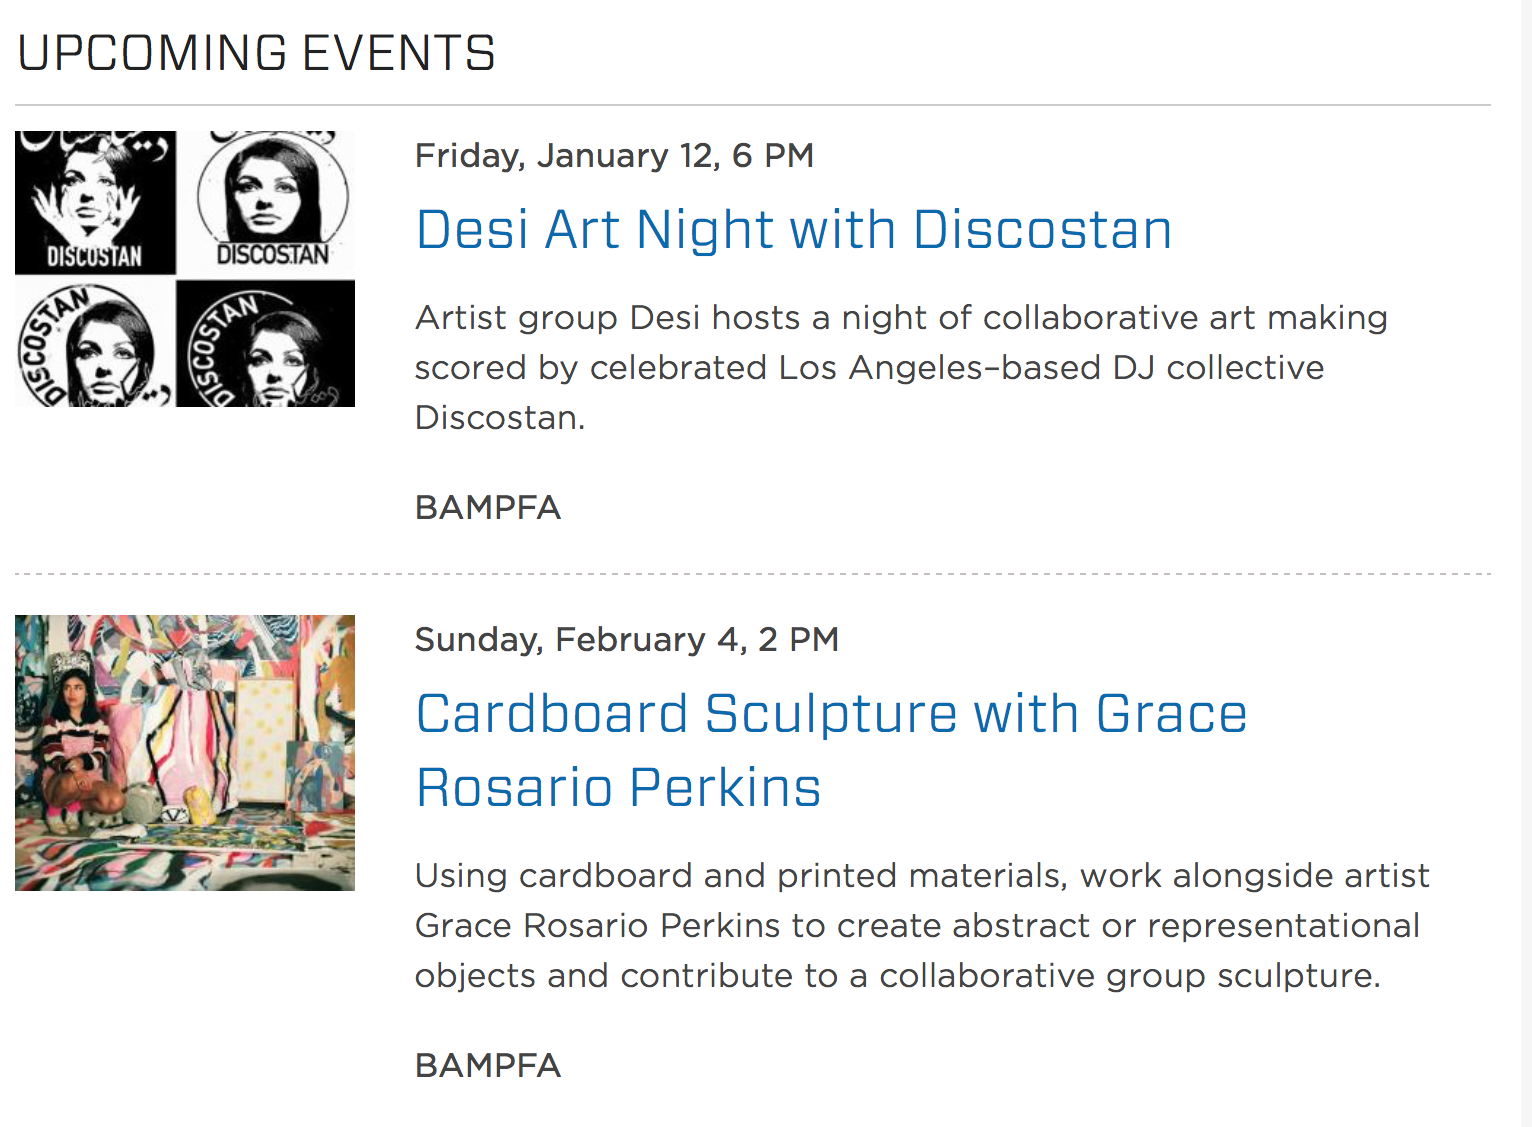Open Cardboard Sculpture with Grace Rosario Perkins event
1532x1127 pixels.
tap(831, 750)
